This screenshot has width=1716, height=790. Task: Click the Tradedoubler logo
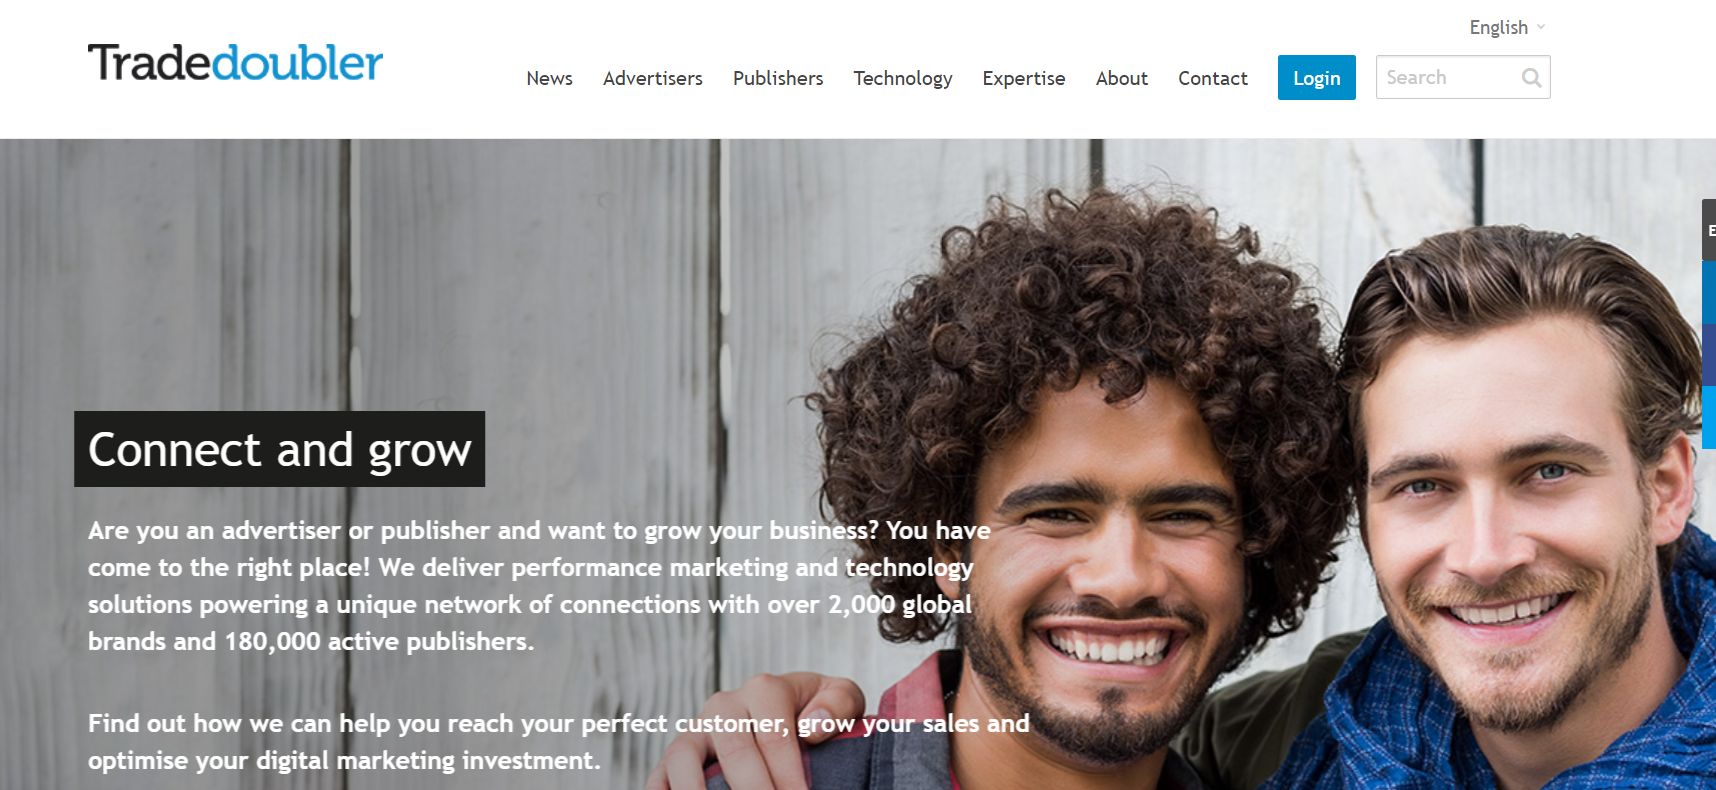click(235, 62)
